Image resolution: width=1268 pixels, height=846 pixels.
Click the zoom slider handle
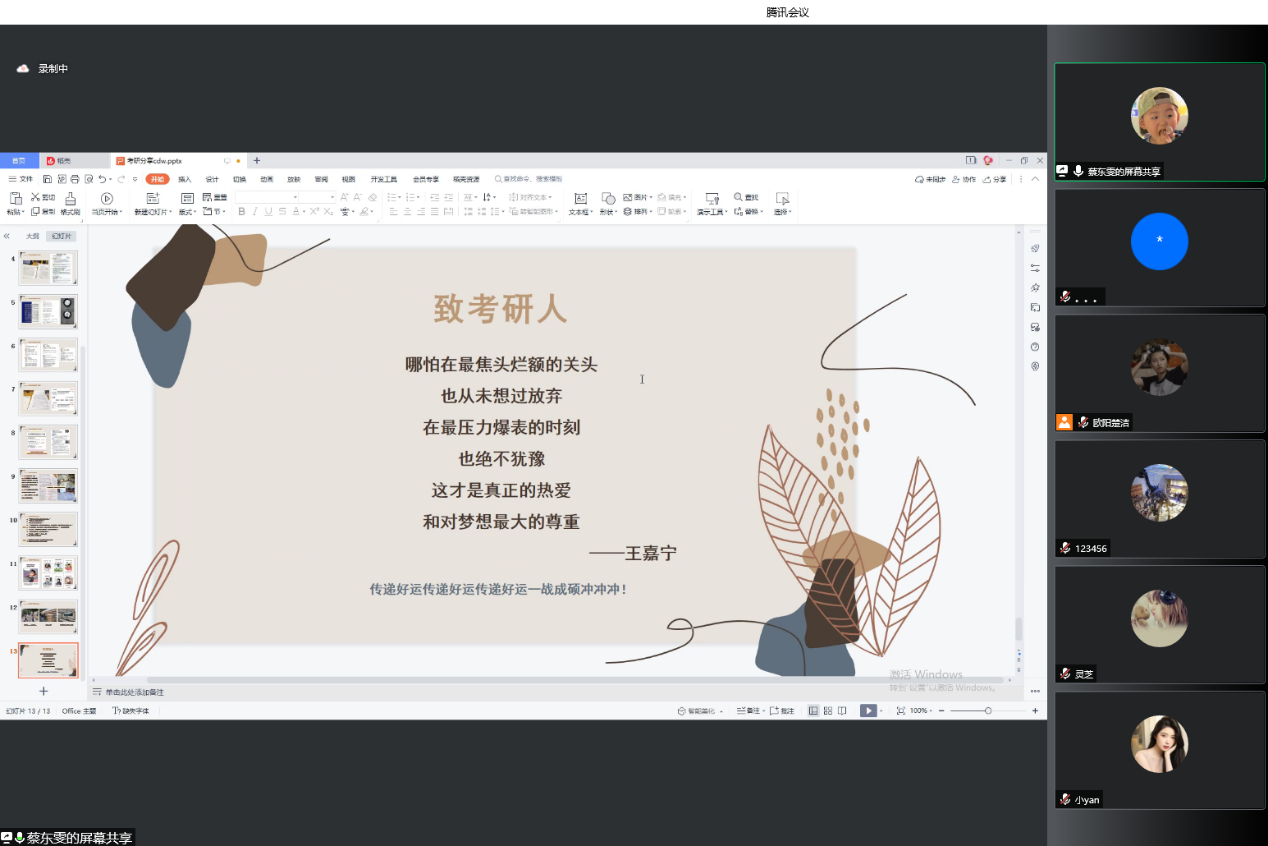pos(988,711)
